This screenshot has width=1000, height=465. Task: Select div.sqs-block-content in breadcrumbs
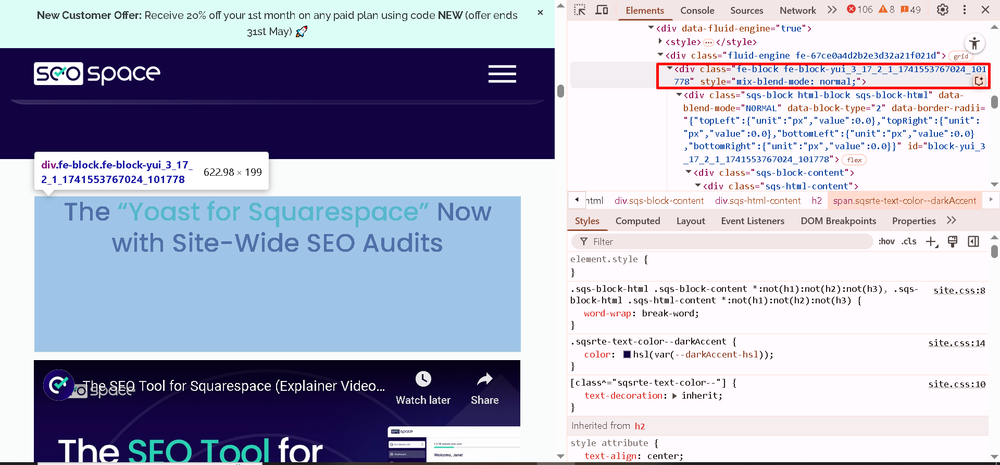(x=659, y=200)
